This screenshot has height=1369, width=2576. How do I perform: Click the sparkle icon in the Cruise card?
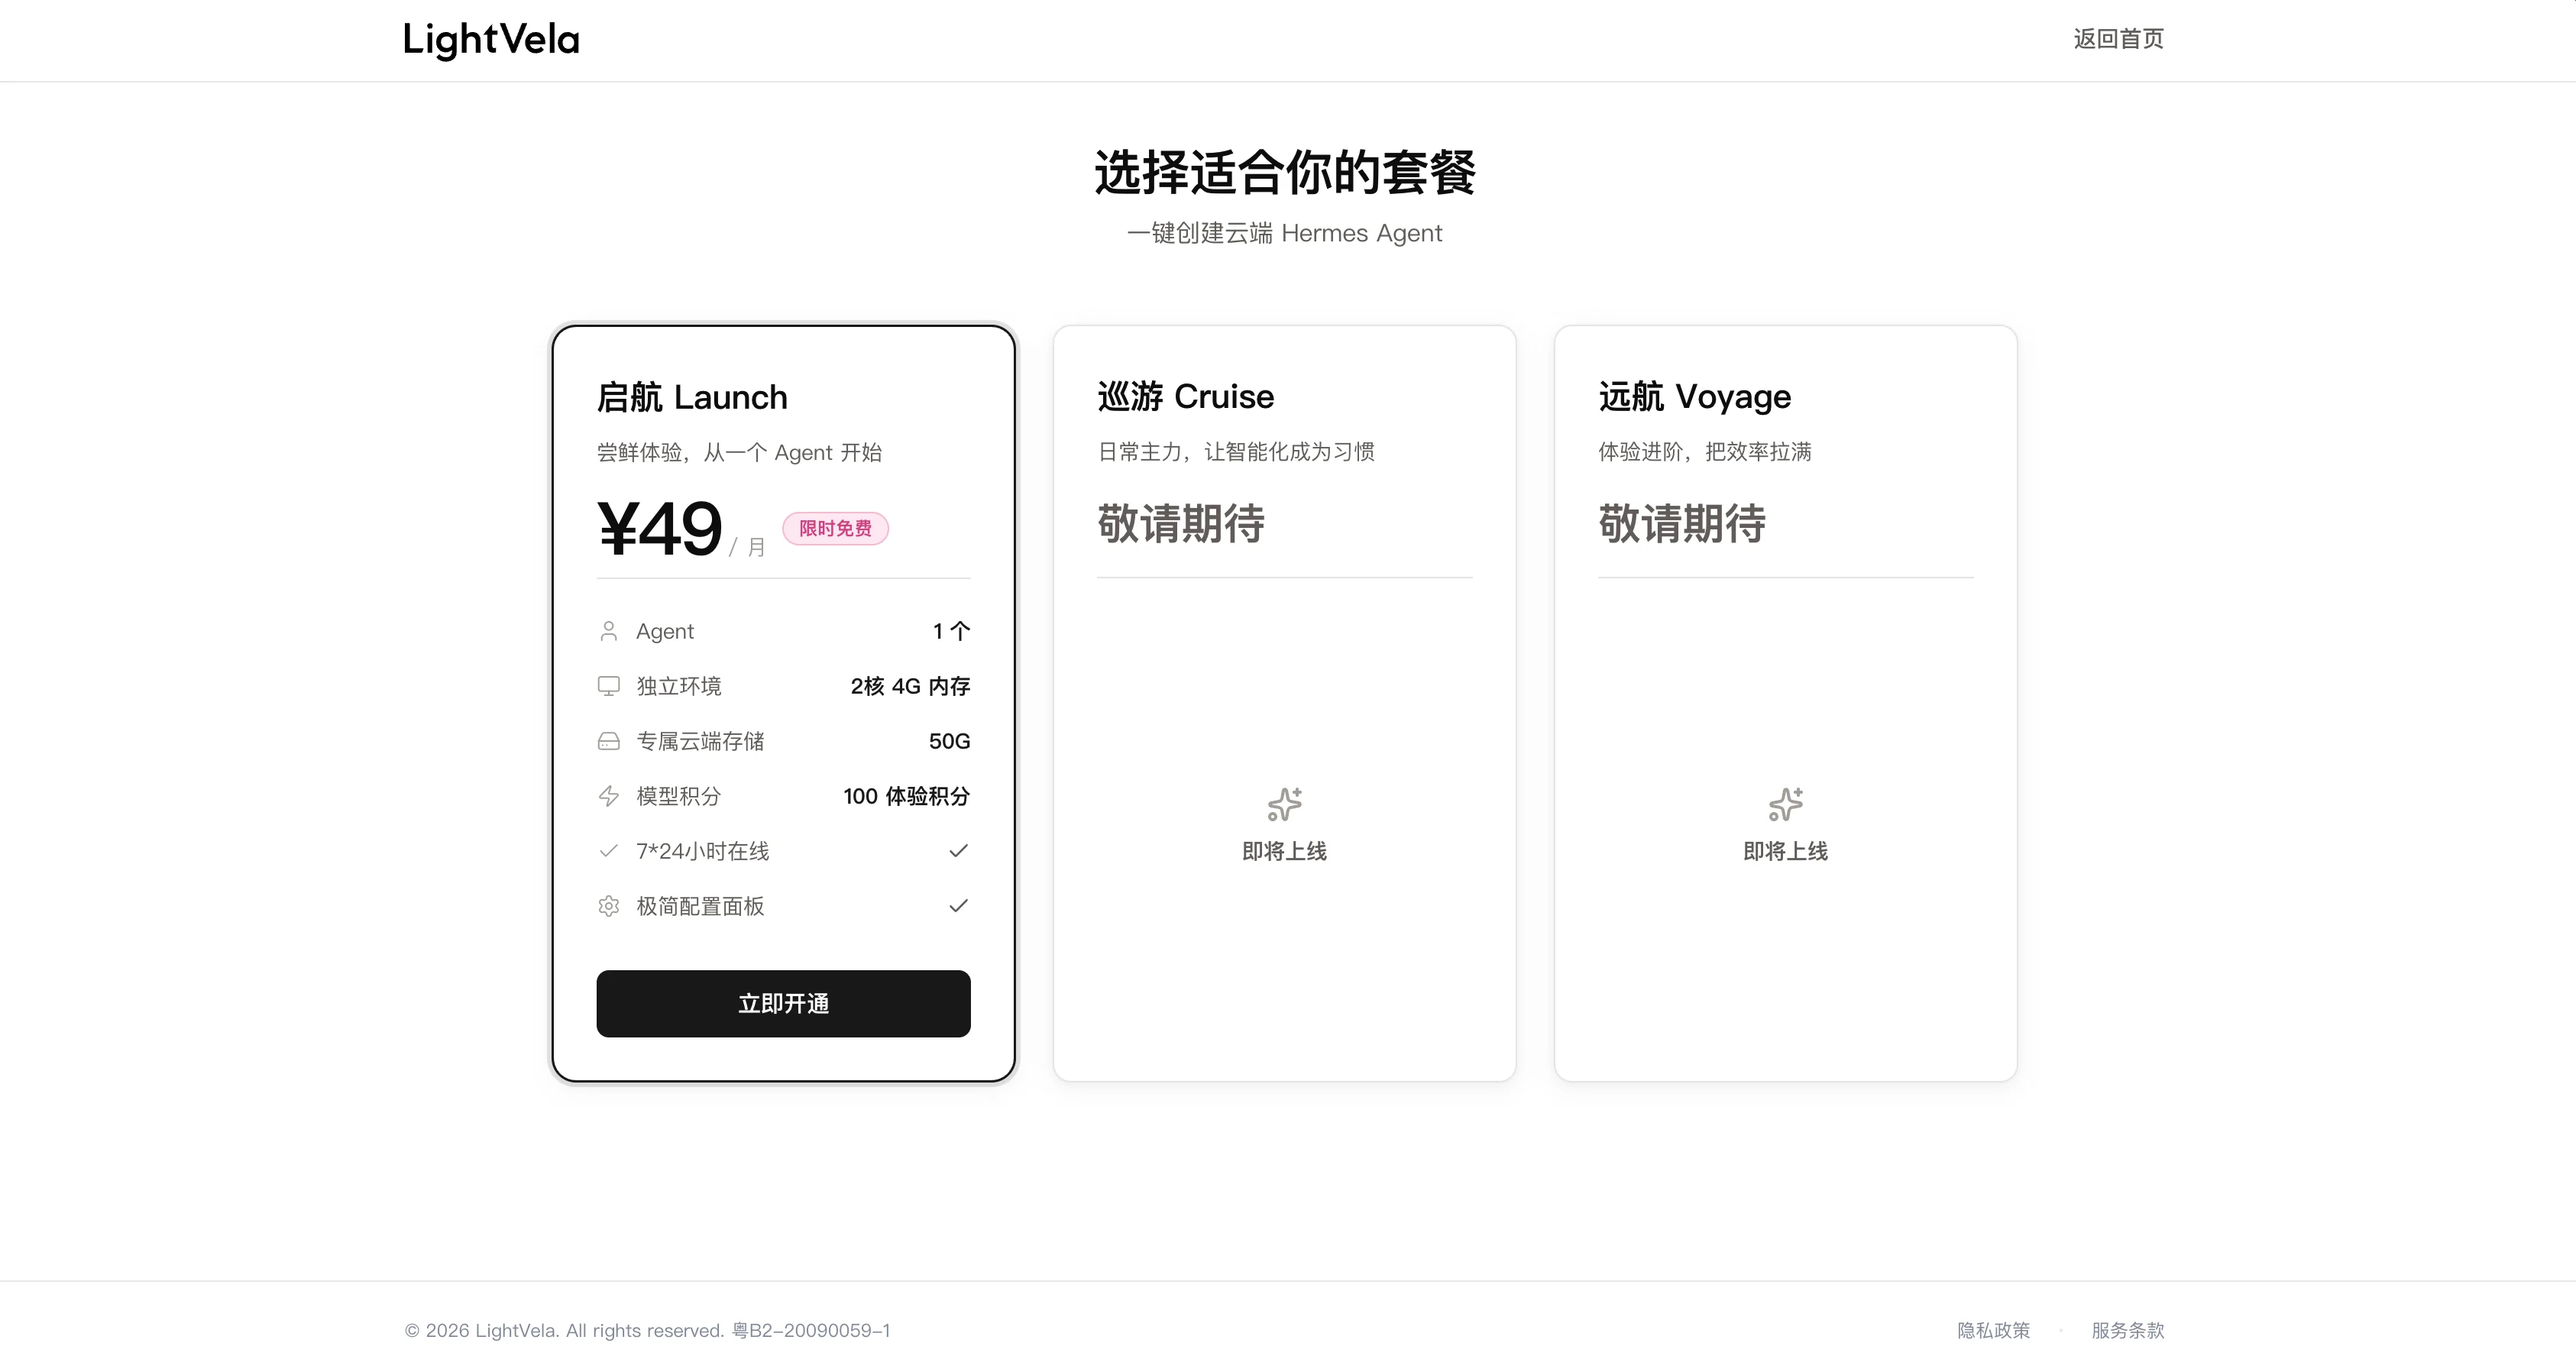(x=1284, y=804)
